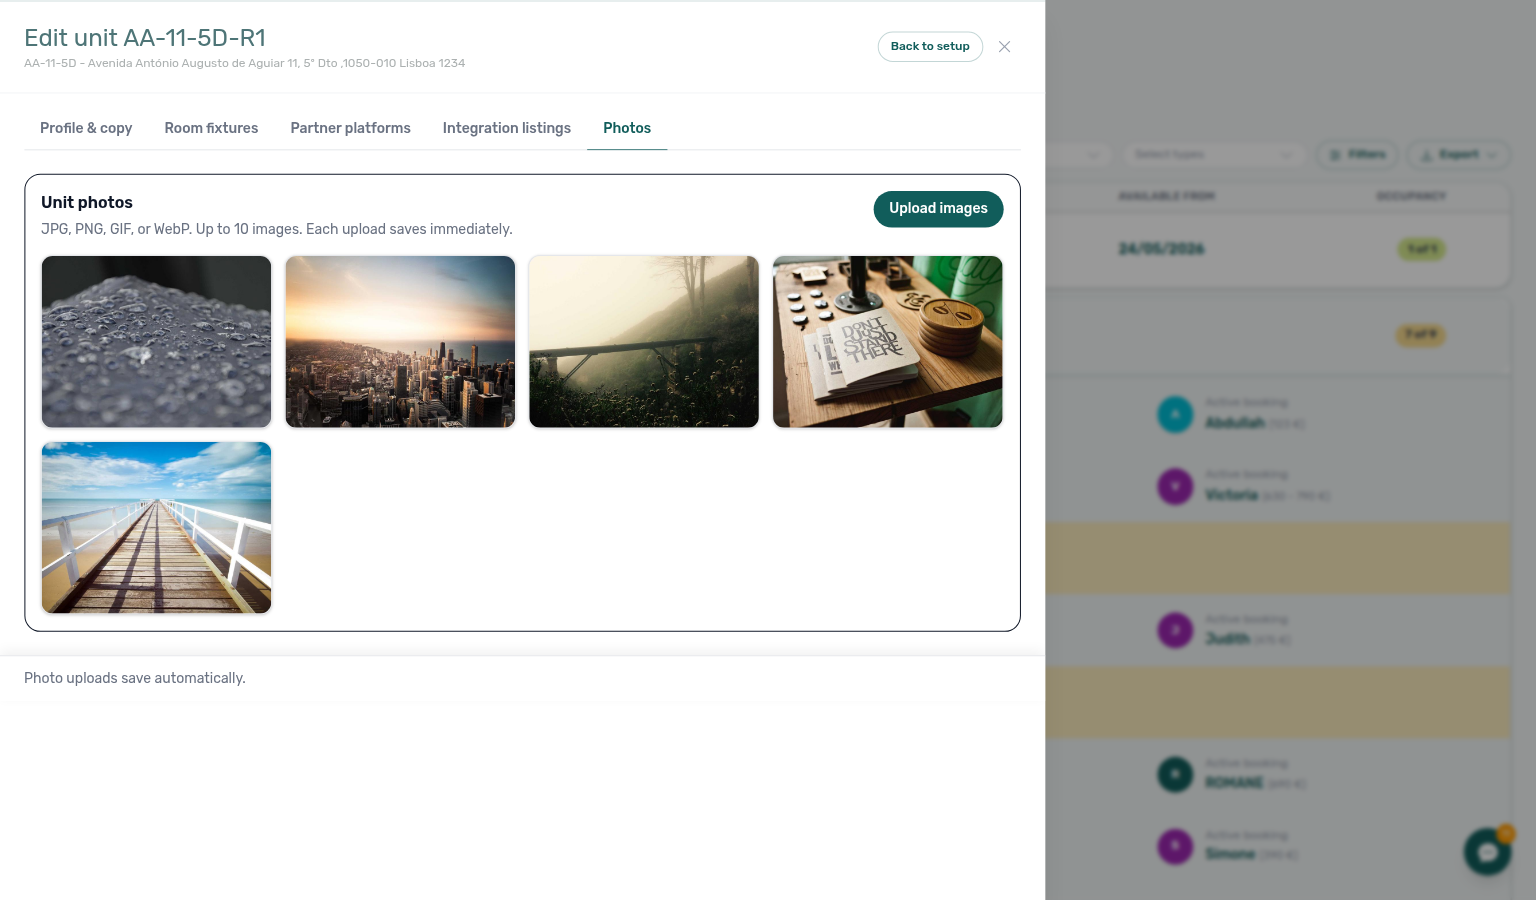Click the Victoria booking avatar in background

[1175, 487]
